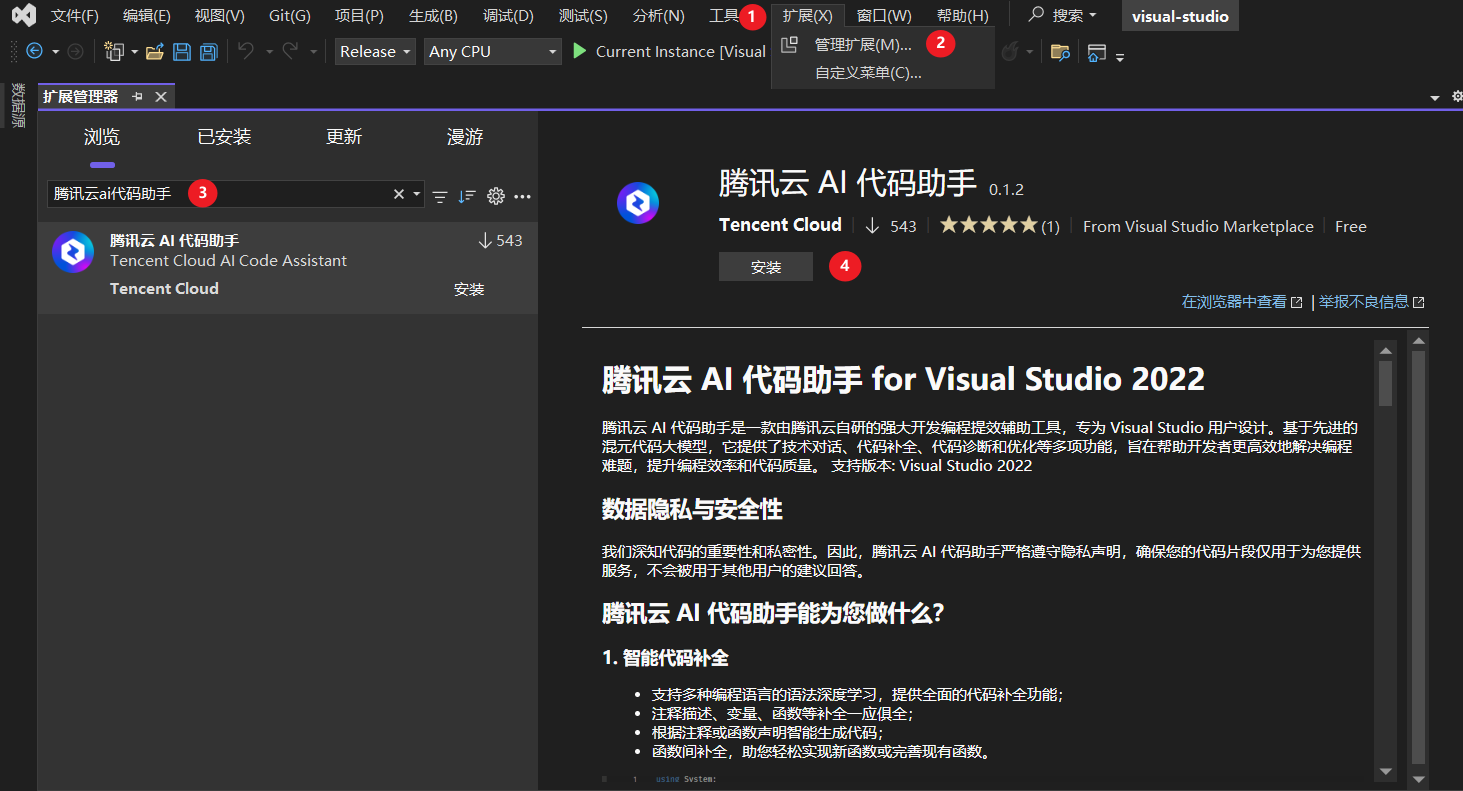Open the 在浏览器中查看 link
Image resolution: width=1463 pixels, height=791 pixels.
(1242, 302)
